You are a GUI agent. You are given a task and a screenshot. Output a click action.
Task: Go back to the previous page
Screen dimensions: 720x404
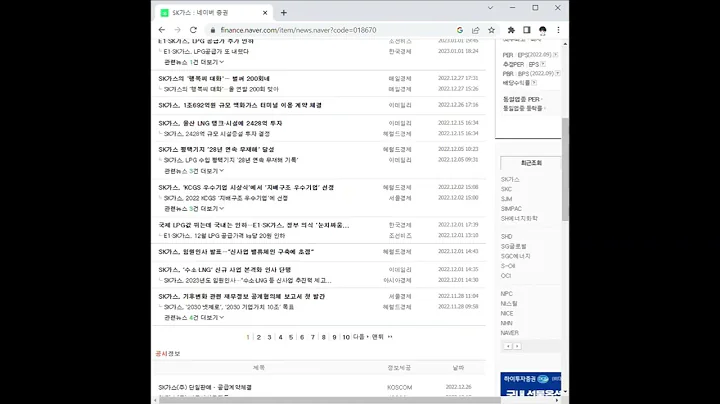click(x=162, y=30)
